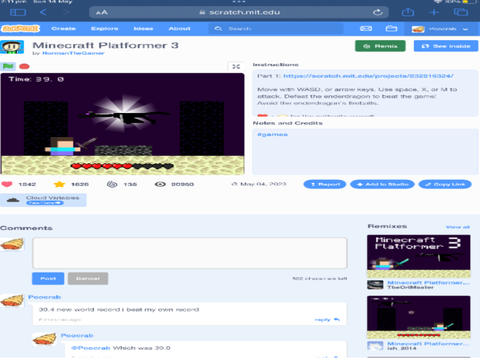480x360 pixels.
Task: Click the See inside button
Action: pos(446,46)
